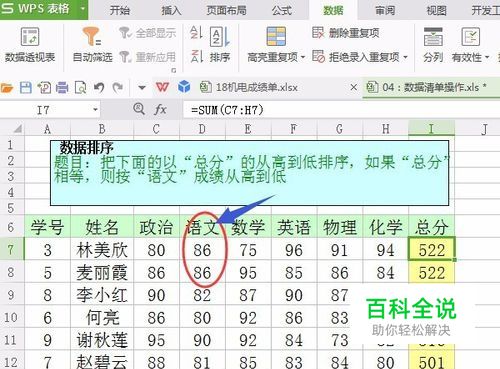This screenshot has height=369, width=500.
Task: Redo the last undone action
Action: coord(117,88)
